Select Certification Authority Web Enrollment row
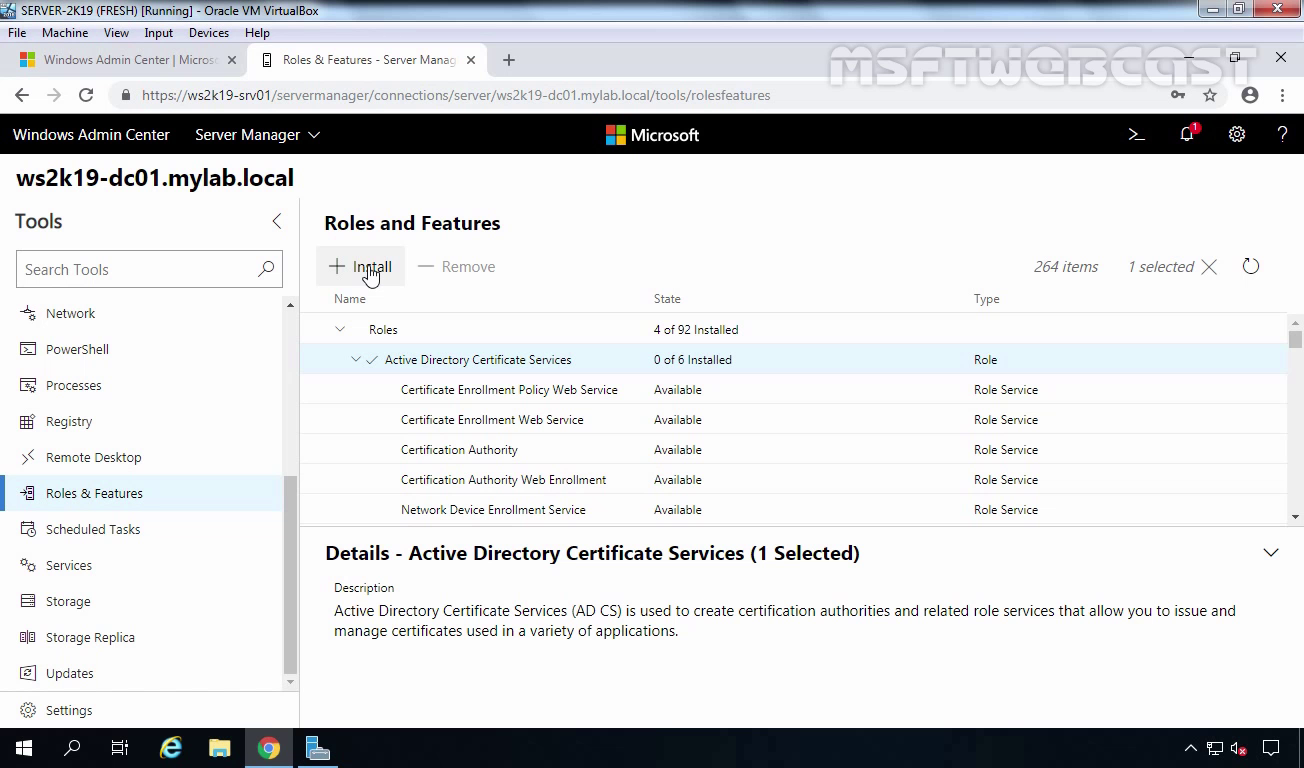The width and height of the screenshot is (1304, 768). [793, 479]
